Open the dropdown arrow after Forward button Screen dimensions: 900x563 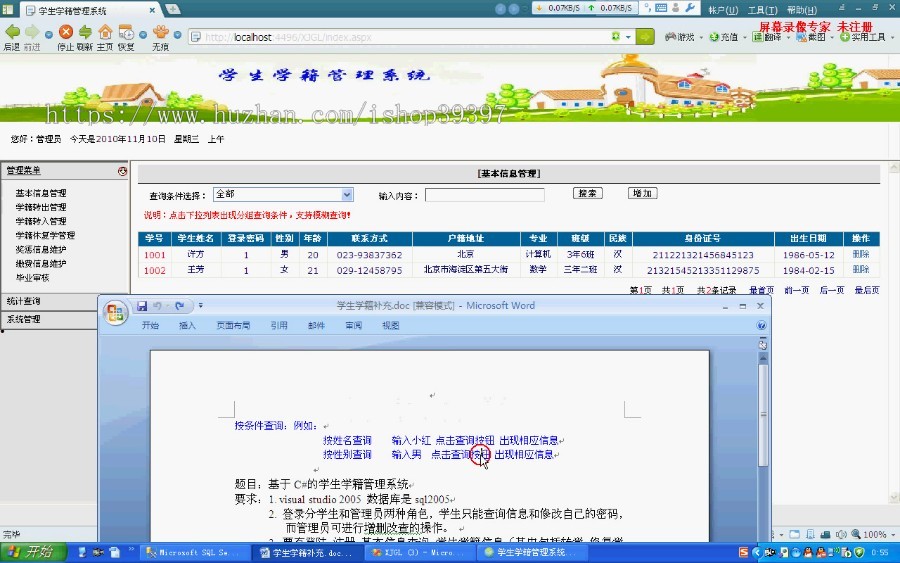coord(49,35)
